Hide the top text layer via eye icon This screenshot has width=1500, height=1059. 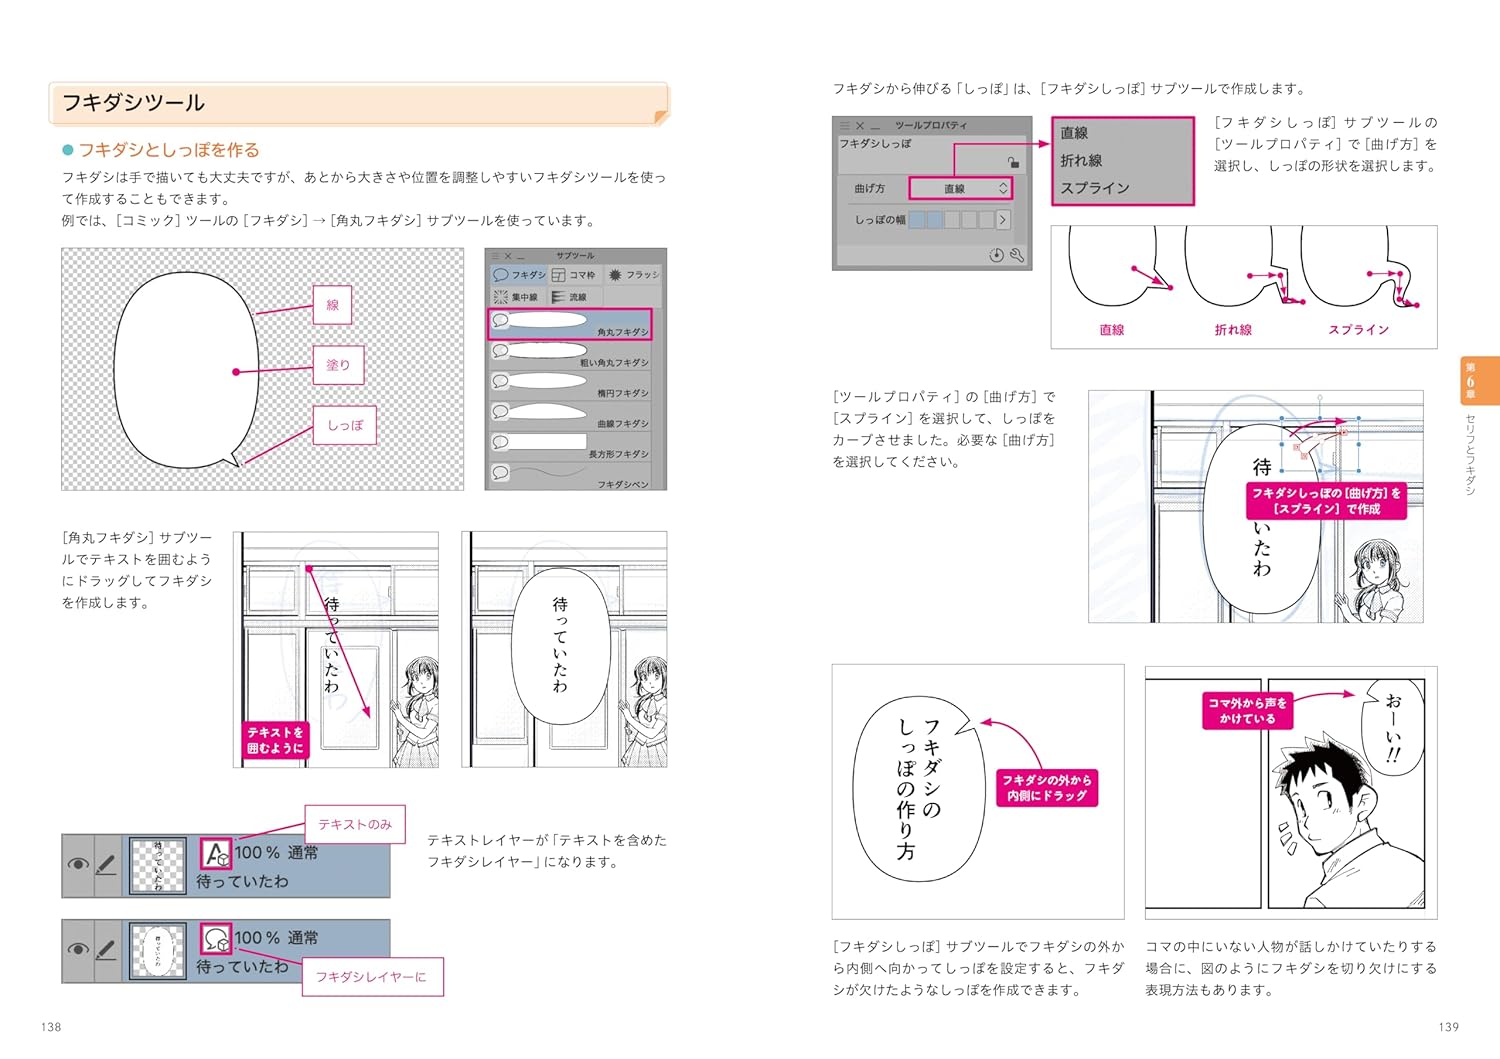point(78,865)
